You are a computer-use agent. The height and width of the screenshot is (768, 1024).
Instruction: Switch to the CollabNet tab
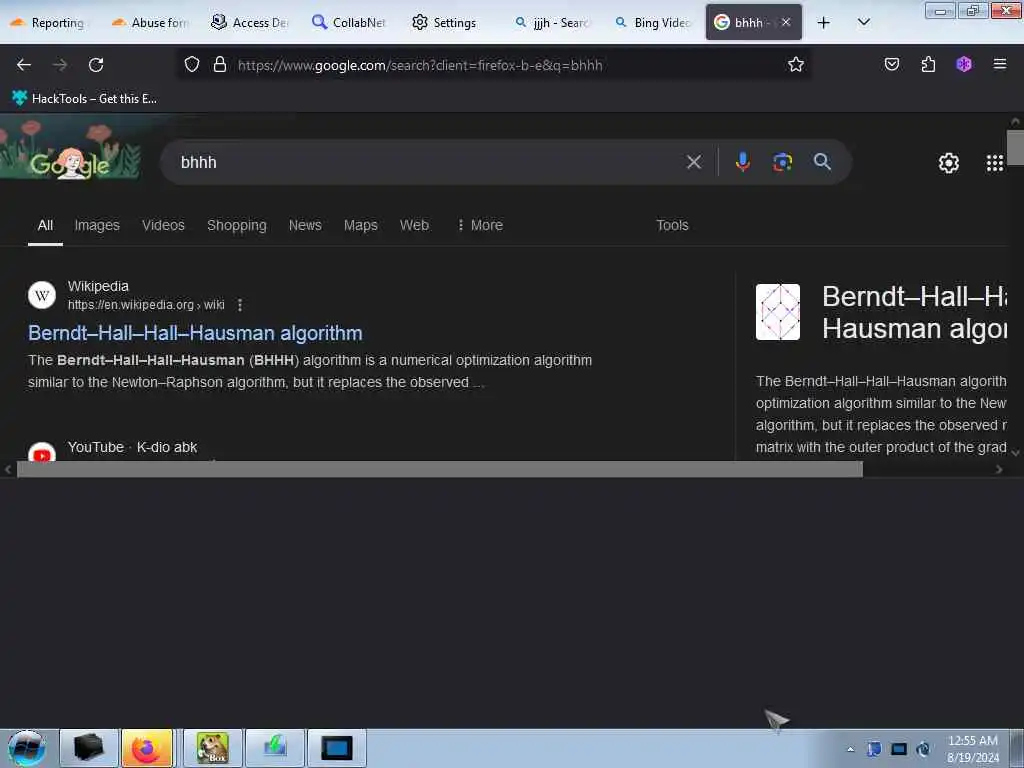(349, 23)
